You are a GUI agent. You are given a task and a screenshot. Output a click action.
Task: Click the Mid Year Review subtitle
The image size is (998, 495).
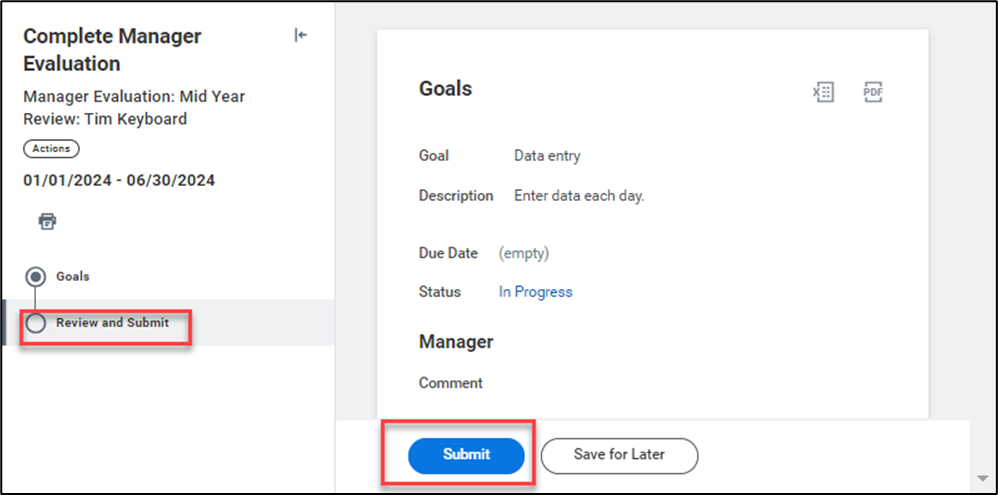[x=134, y=108]
